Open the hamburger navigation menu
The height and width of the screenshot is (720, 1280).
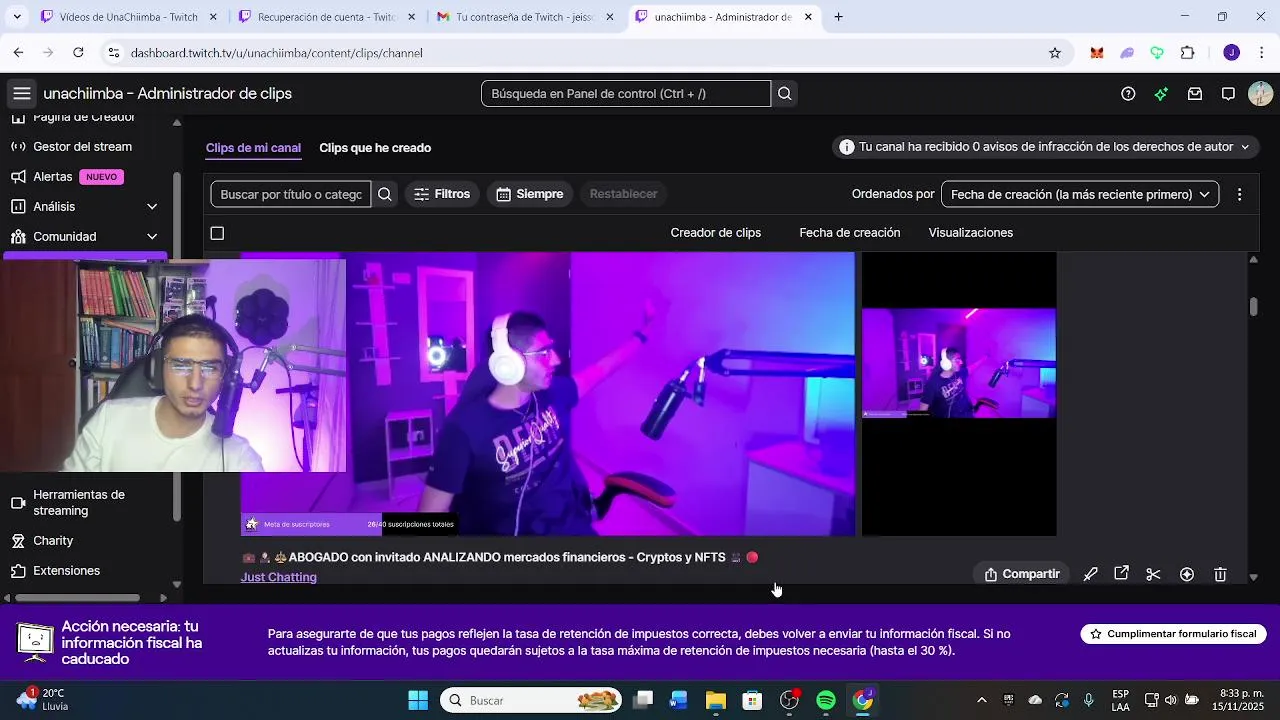coord(21,94)
